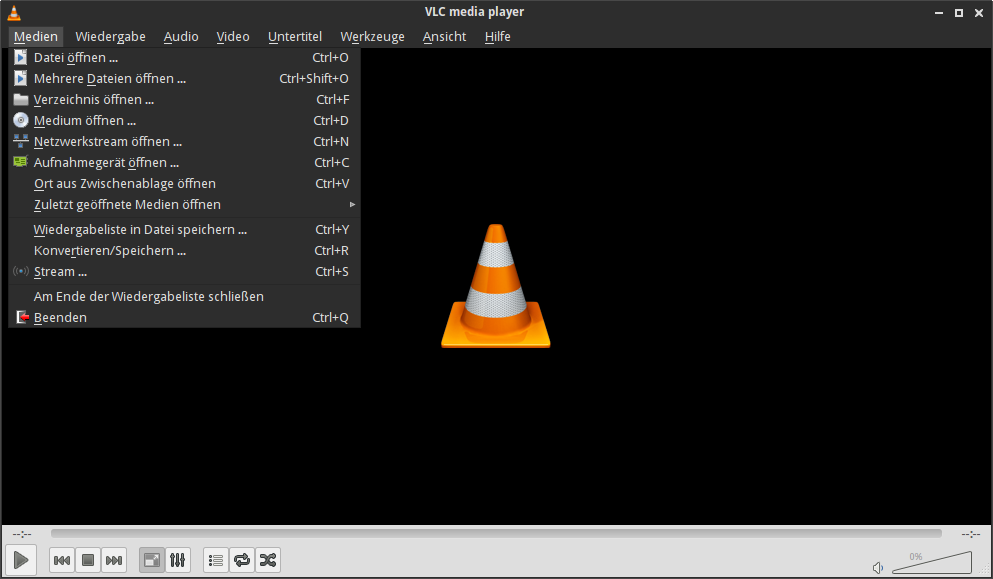Open extended settings equalizer button
The image size is (993, 579).
click(x=178, y=560)
